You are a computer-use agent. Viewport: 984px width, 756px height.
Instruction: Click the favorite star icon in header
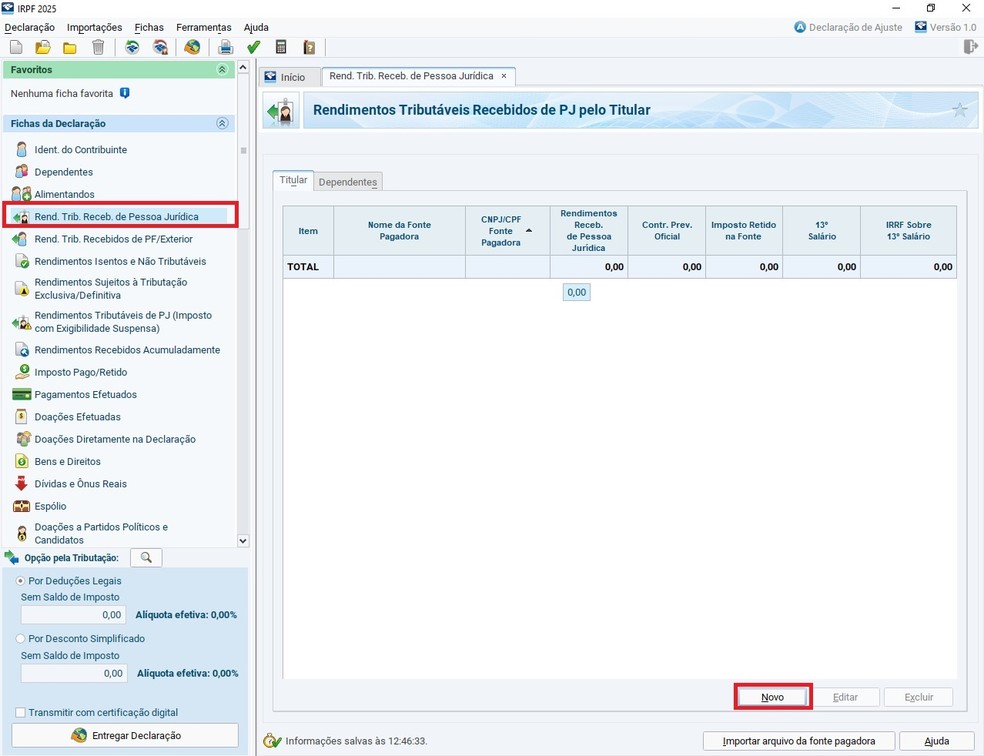click(x=959, y=110)
